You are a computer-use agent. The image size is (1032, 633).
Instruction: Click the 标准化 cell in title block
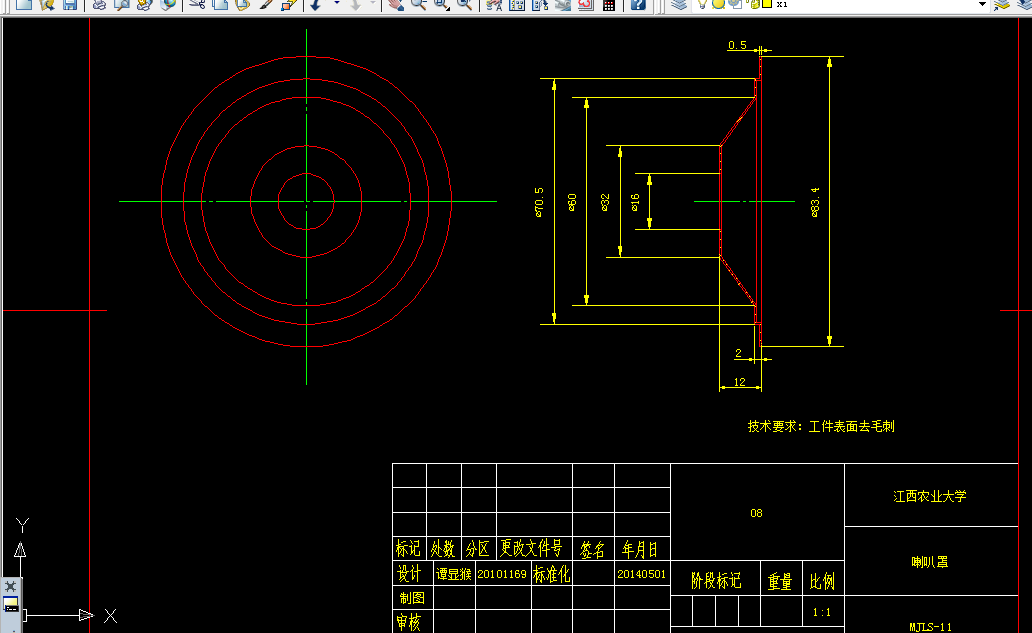(552, 574)
